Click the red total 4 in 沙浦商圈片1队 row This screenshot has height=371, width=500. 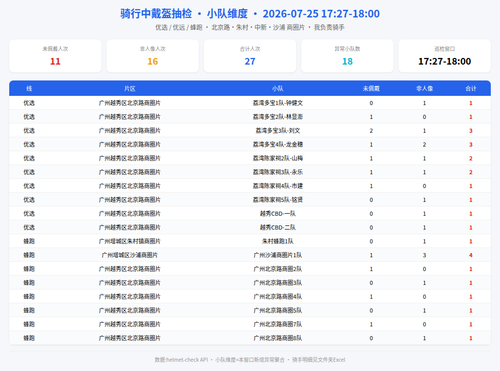pyautogui.click(x=471, y=255)
